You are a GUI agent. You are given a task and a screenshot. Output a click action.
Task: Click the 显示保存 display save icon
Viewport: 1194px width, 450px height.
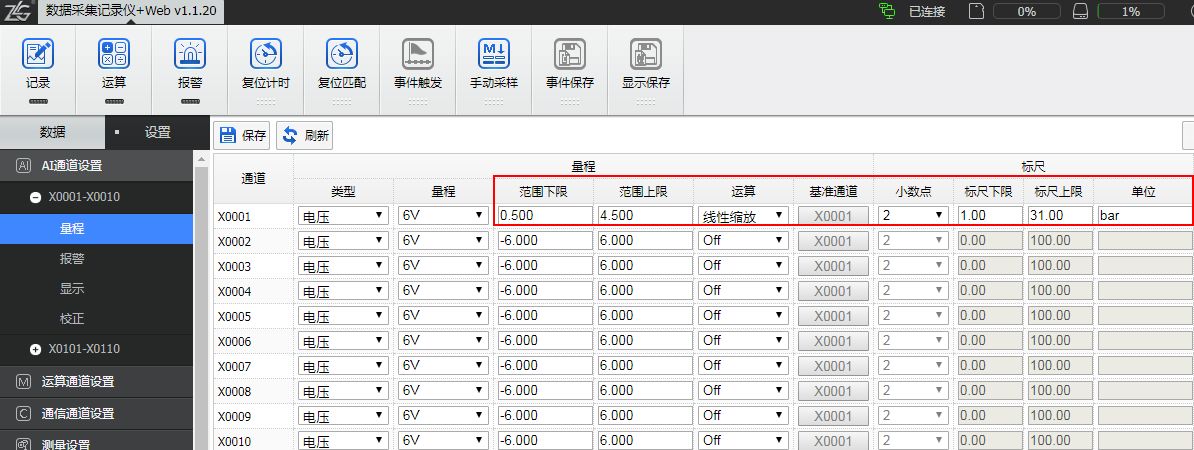click(645, 54)
